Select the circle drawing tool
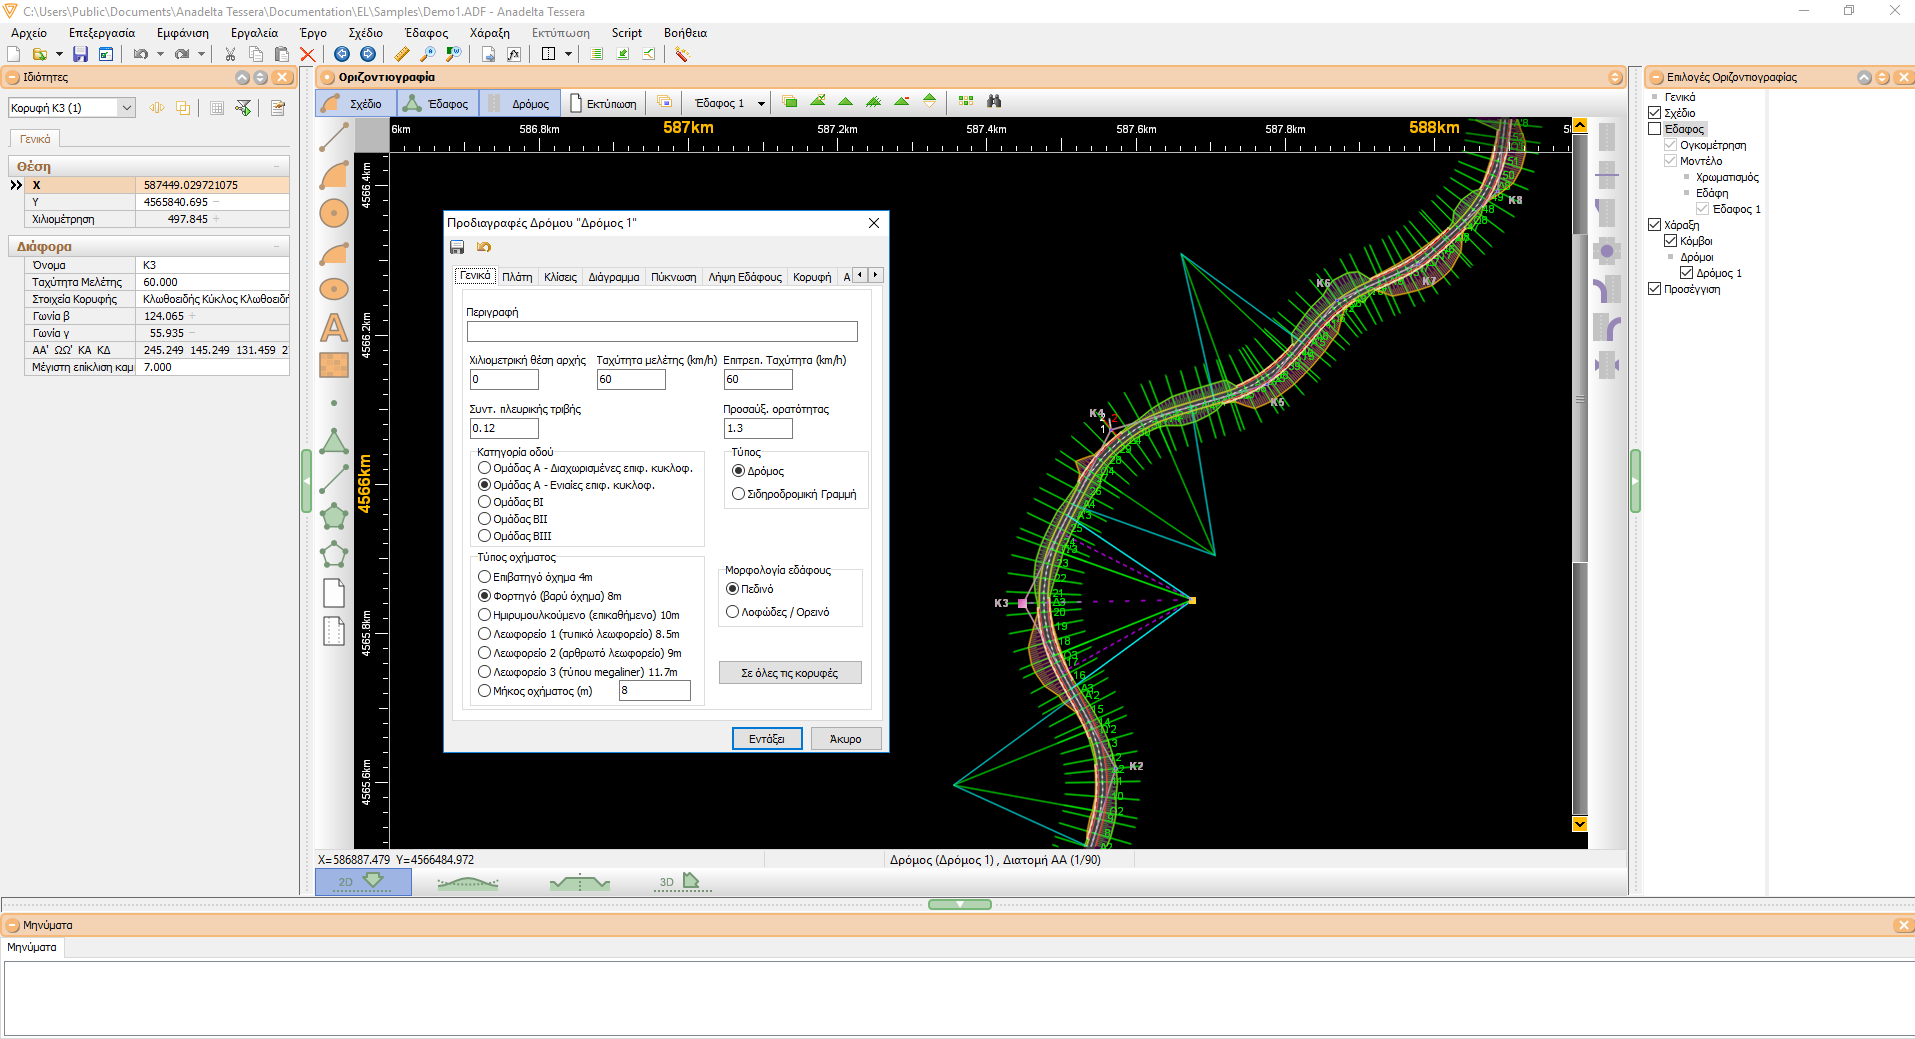This screenshot has width=1915, height=1039. pos(334,213)
